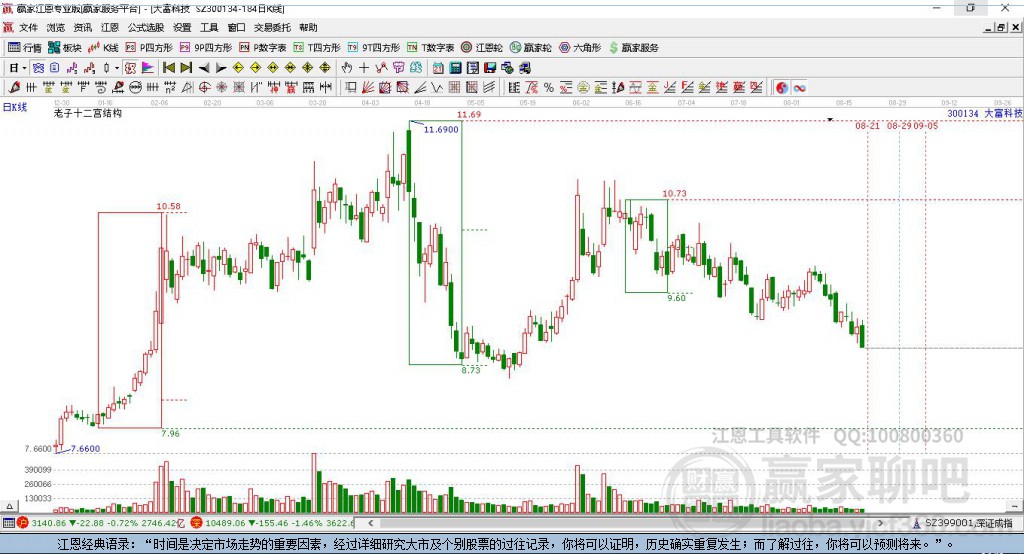Open the 工具 menu
The height and width of the screenshot is (554, 1024).
209,27
